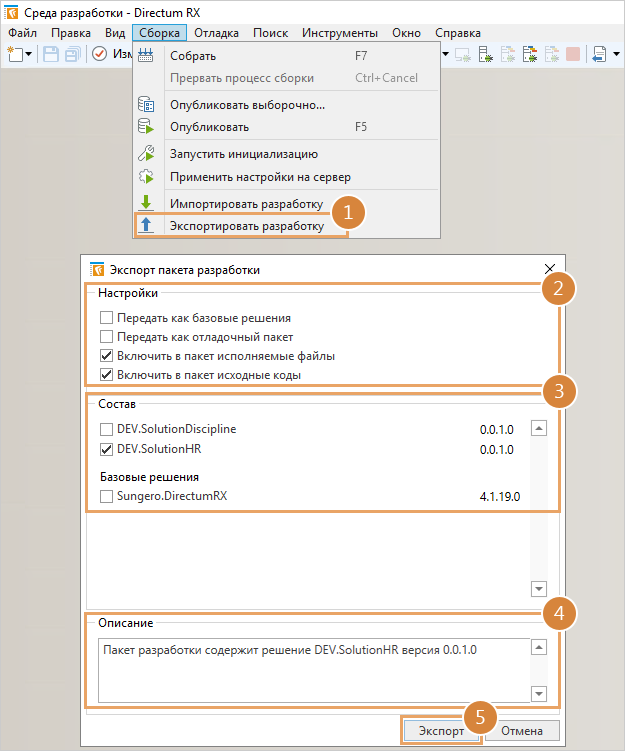This screenshot has width=625, height=751.
Task: Open the Отладка menu
Action: point(216,33)
